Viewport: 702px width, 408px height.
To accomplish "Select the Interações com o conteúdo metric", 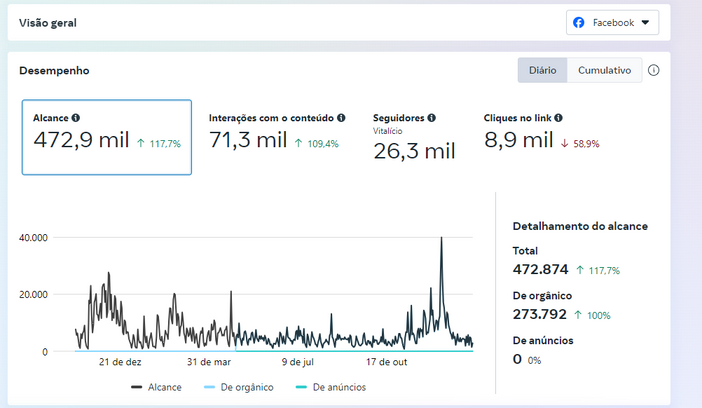I will click(277, 134).
